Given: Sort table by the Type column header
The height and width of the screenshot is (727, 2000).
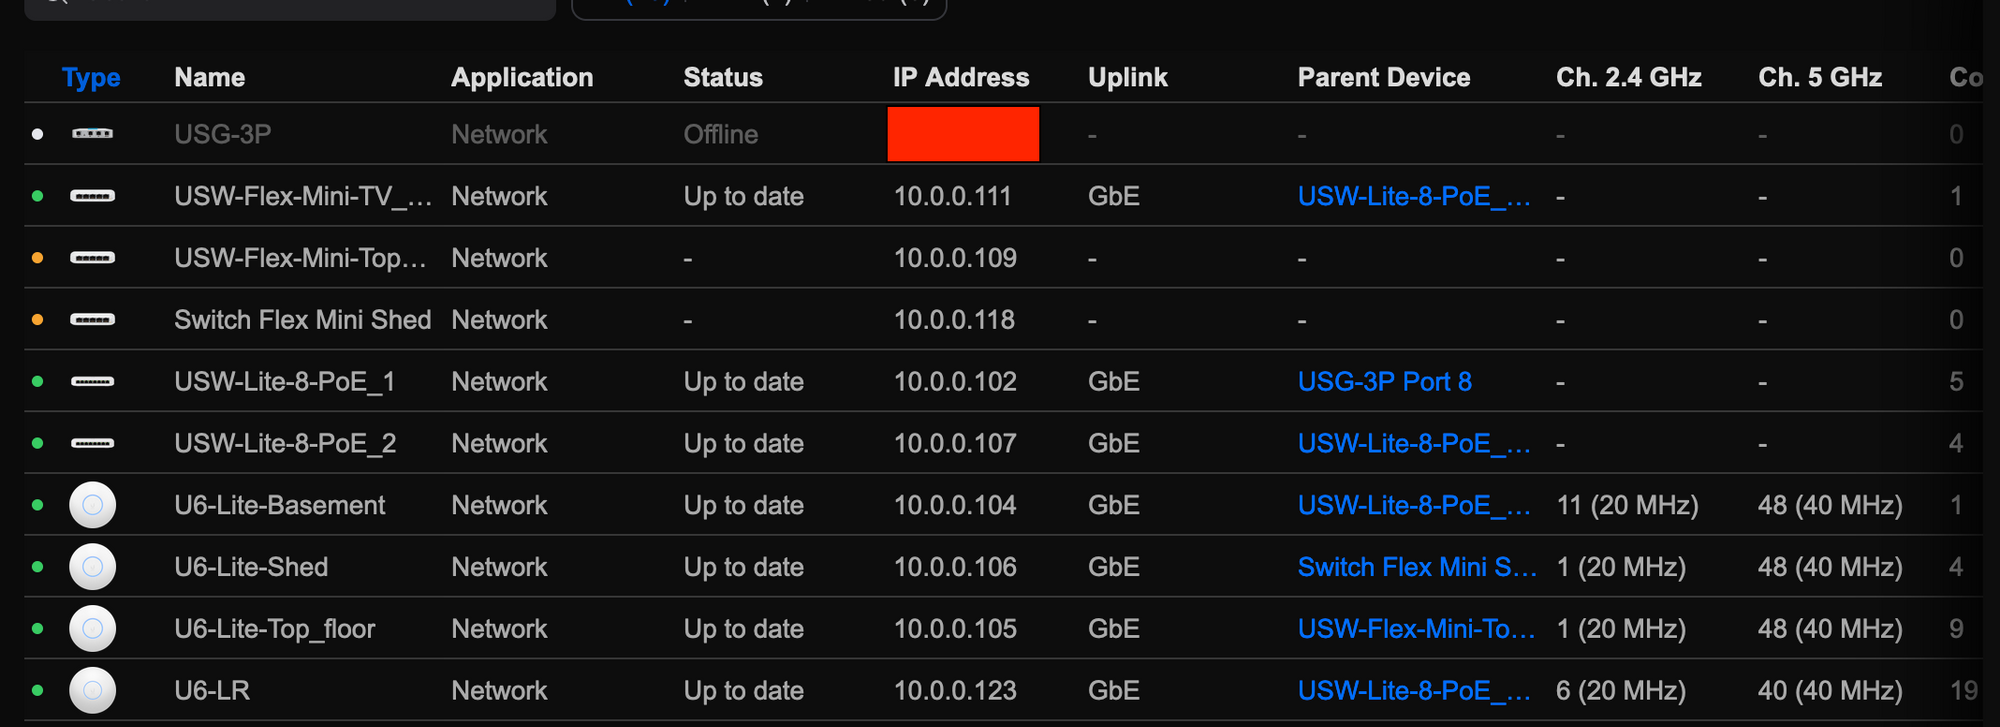Looking at the screenshot, I should pos(91,78).
